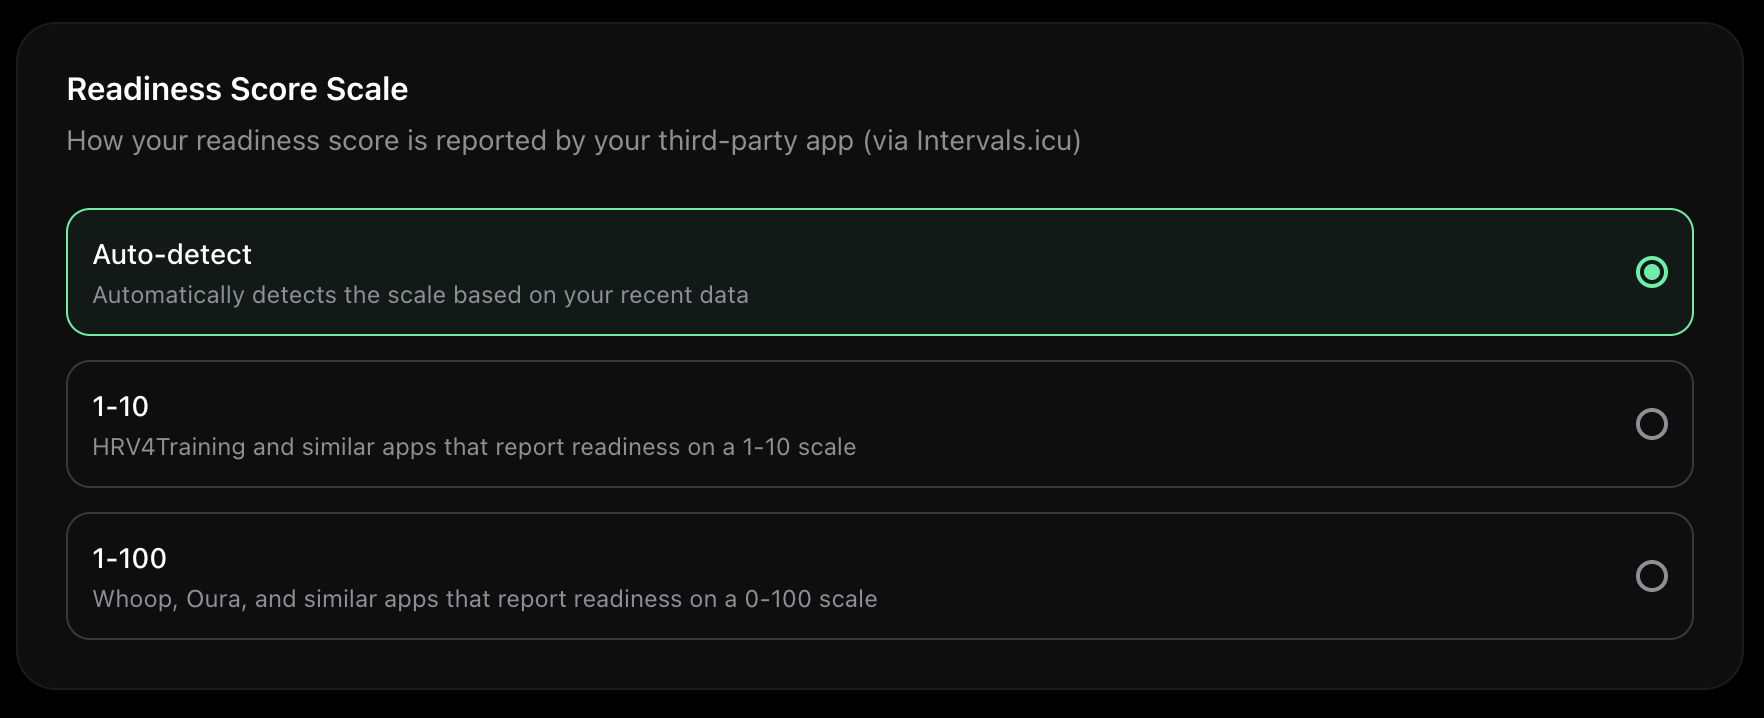Click the '1-10 scale' text in HRV4Training description
This screenshot has width=1764, height=718.
(x=799, y=447)
